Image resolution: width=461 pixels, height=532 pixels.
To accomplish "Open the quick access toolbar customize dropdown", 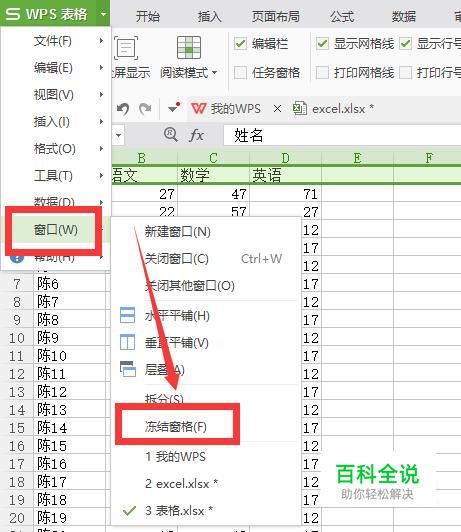I will click(174, 108).
